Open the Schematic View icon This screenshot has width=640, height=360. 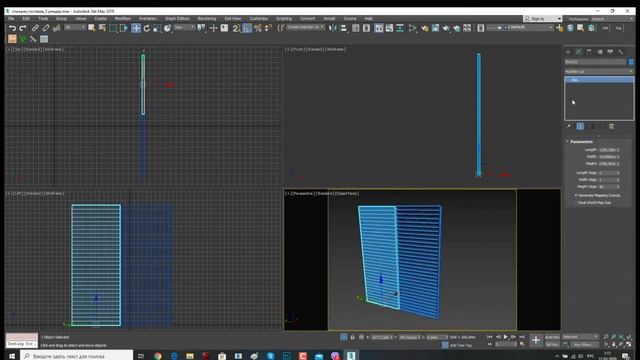click(x=400, y=28)
